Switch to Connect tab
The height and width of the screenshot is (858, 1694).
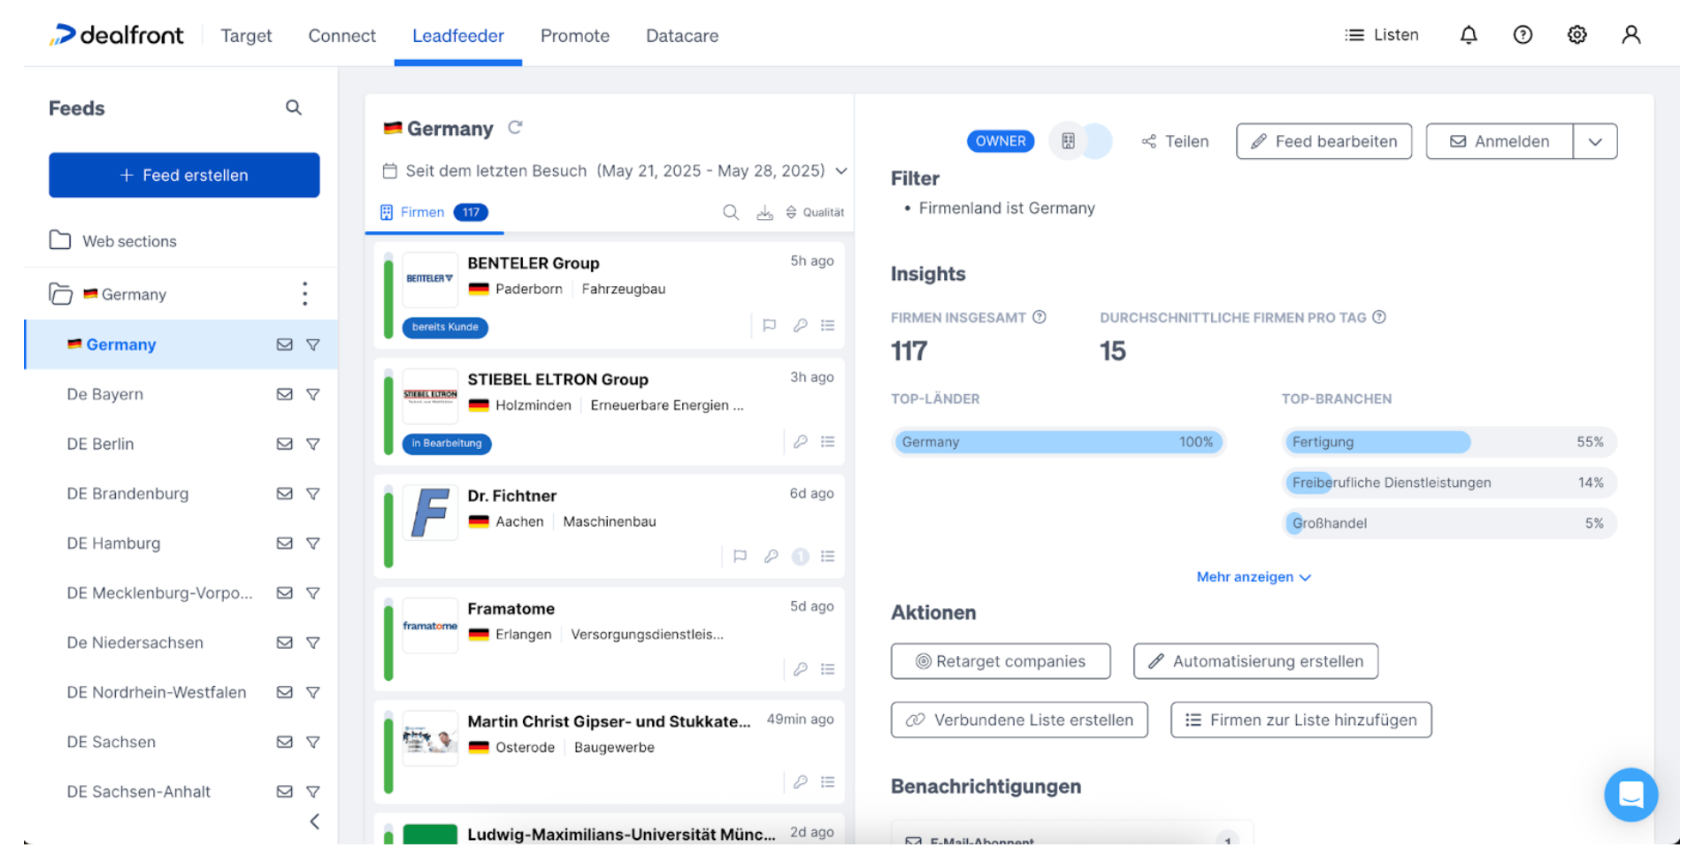[x=342, y=36]
